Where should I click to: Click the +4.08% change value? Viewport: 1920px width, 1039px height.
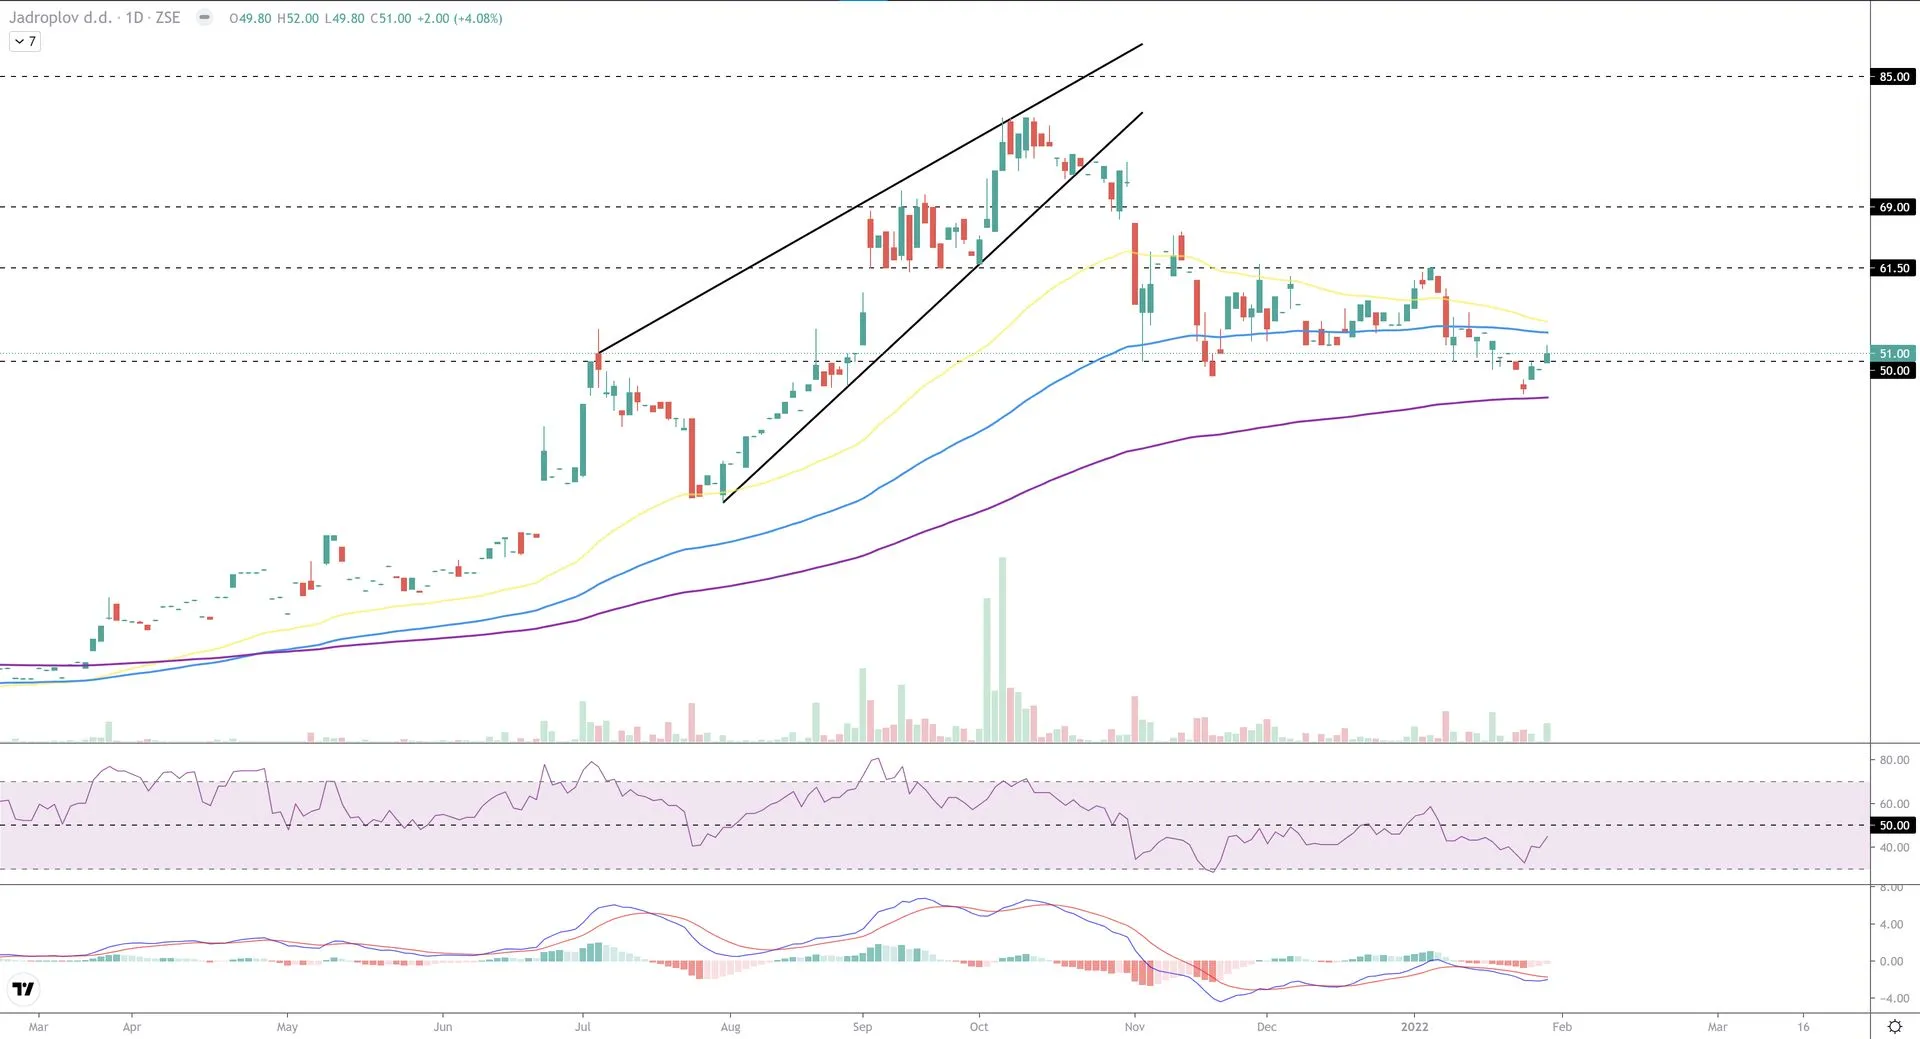point(478,18)
